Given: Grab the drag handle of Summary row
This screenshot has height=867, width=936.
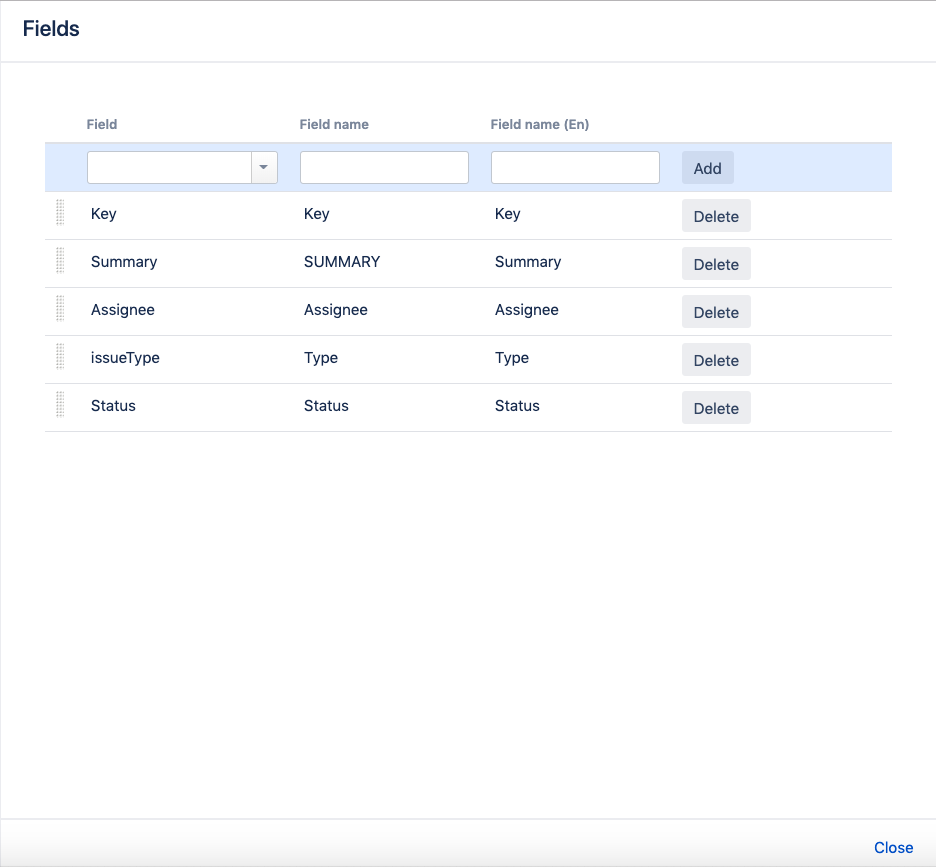Looking at the screenshot, I should pyautogui.click(x=60, y=260).
